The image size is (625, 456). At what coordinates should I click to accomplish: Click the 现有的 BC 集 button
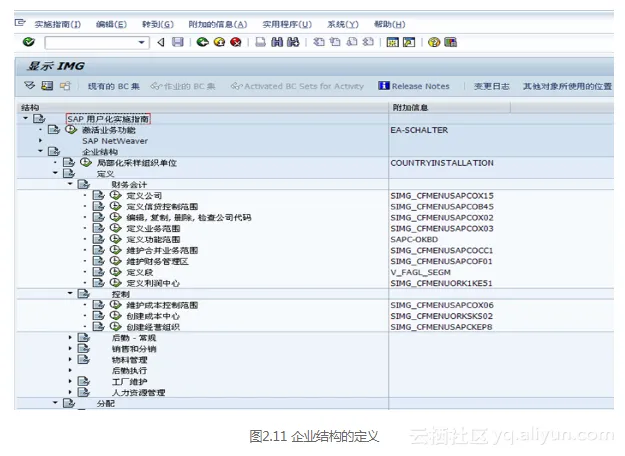click(x=114, y=86)
